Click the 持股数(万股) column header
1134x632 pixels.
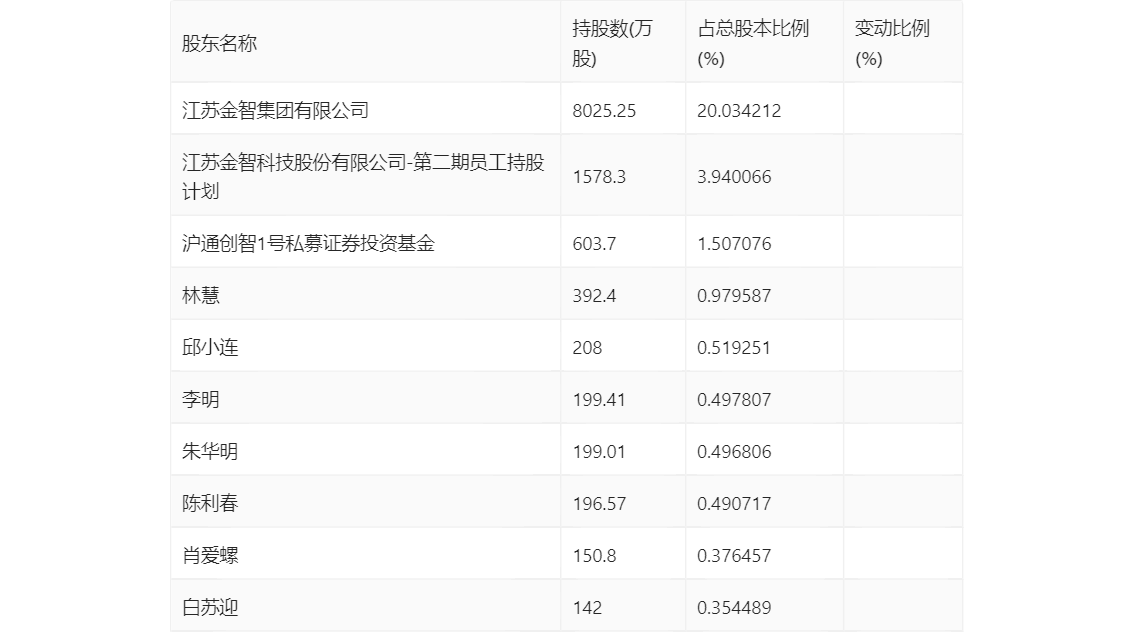click(x=612, y=43)
